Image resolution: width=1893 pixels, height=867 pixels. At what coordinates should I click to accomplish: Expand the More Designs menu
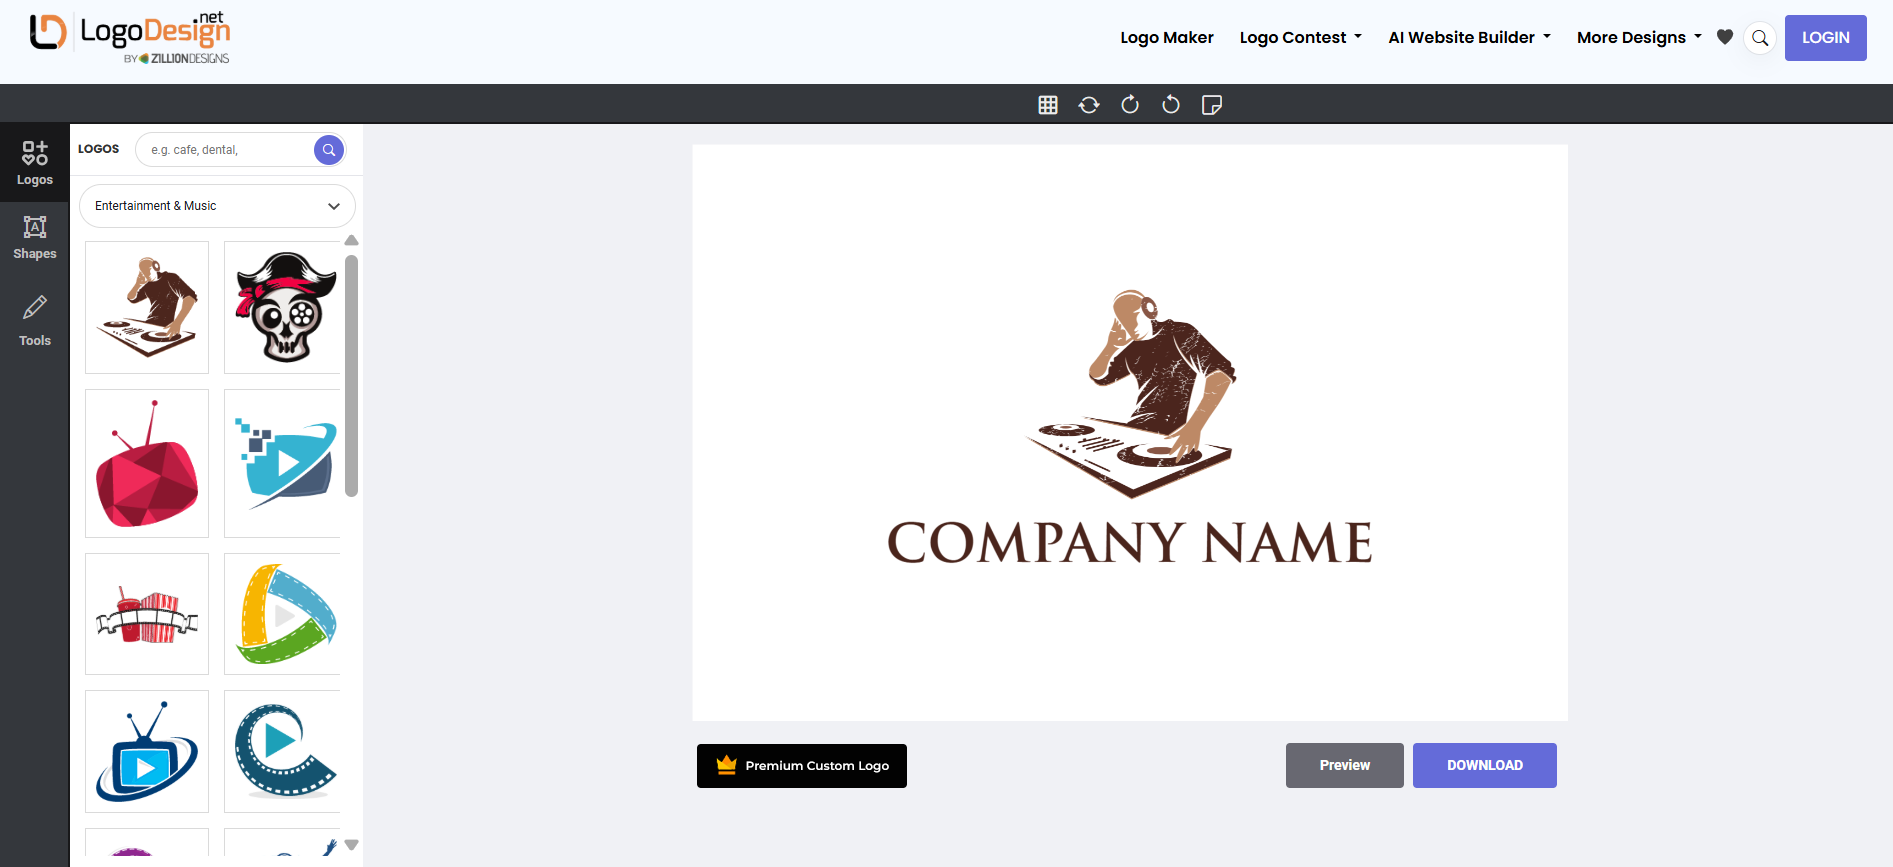pos(1639,38)
